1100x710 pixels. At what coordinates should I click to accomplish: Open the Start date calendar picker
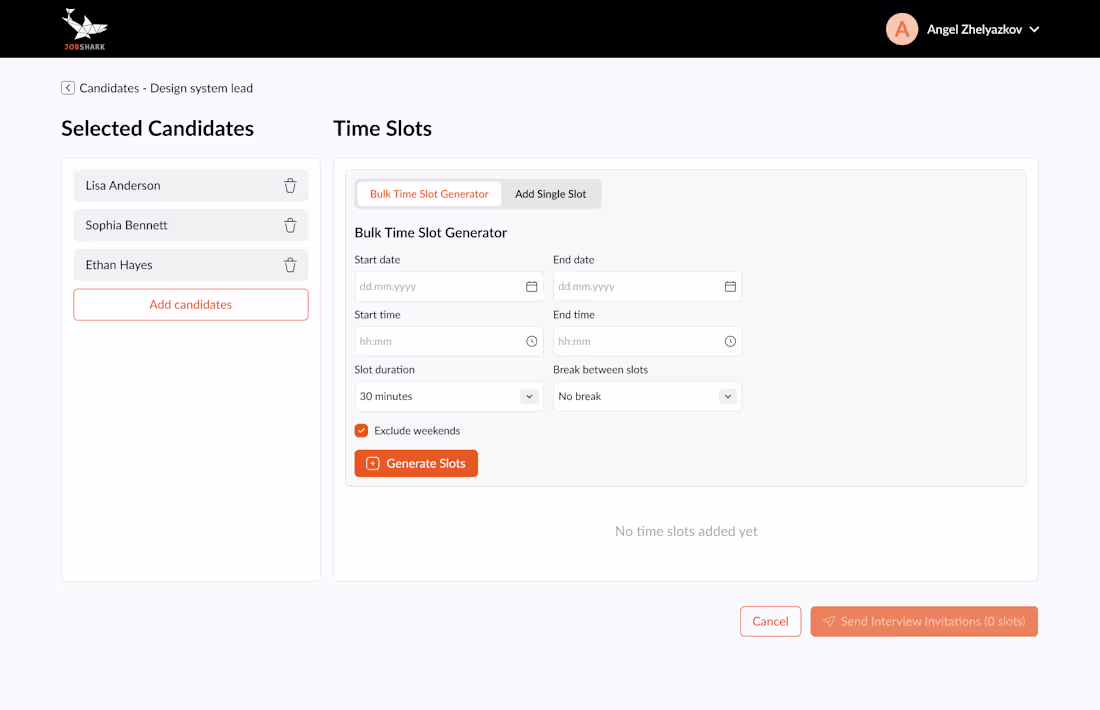tap(531, 287)
